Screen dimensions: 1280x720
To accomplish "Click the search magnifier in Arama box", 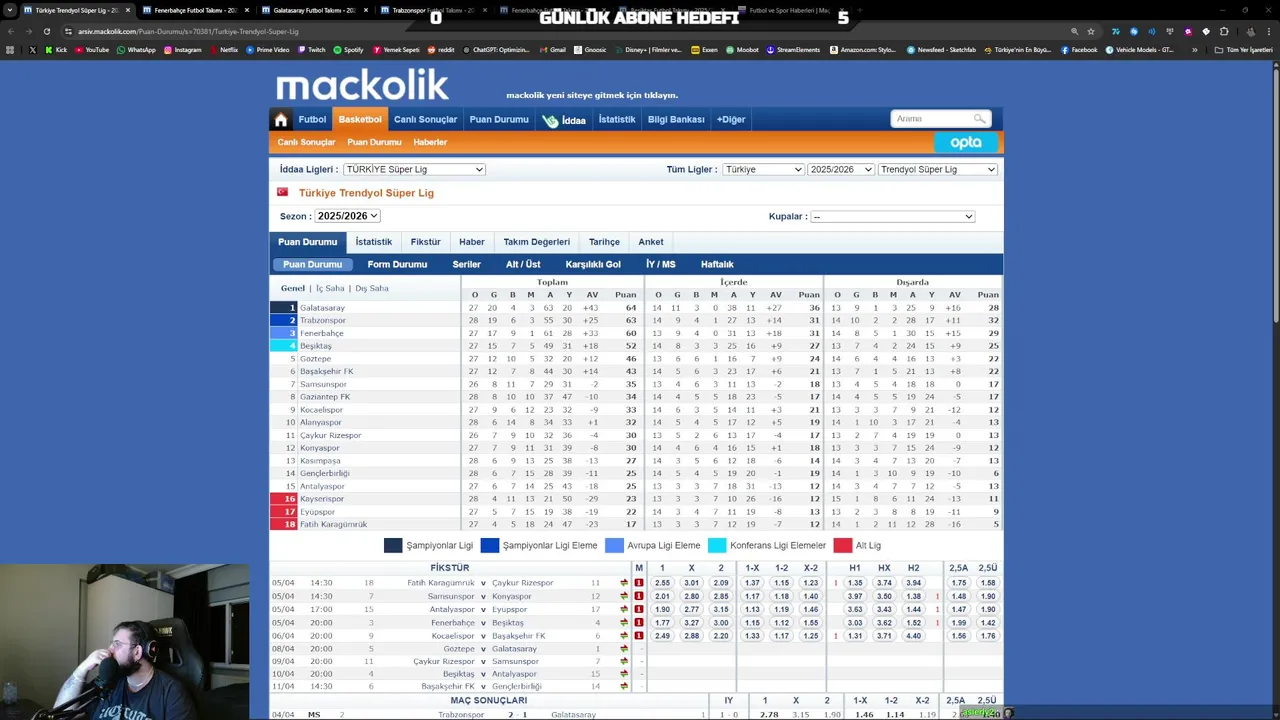I will [979, 119].
